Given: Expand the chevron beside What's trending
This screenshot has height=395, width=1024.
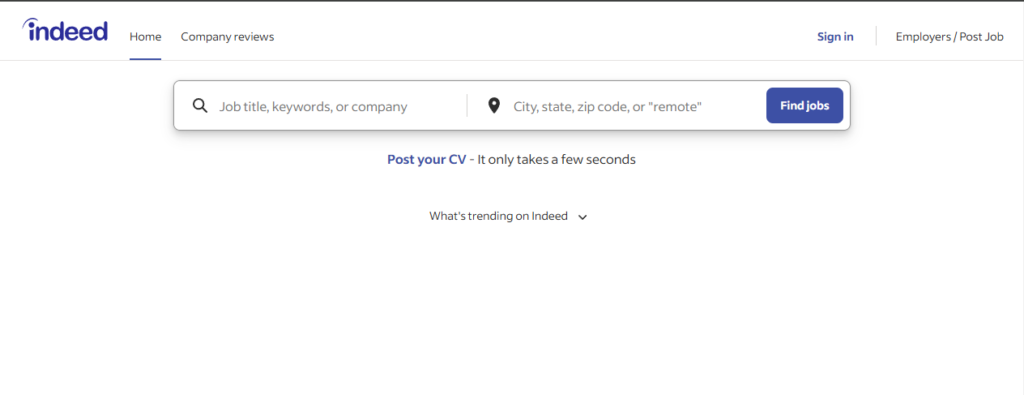Looking at the screenshot, I should point(583,217).
